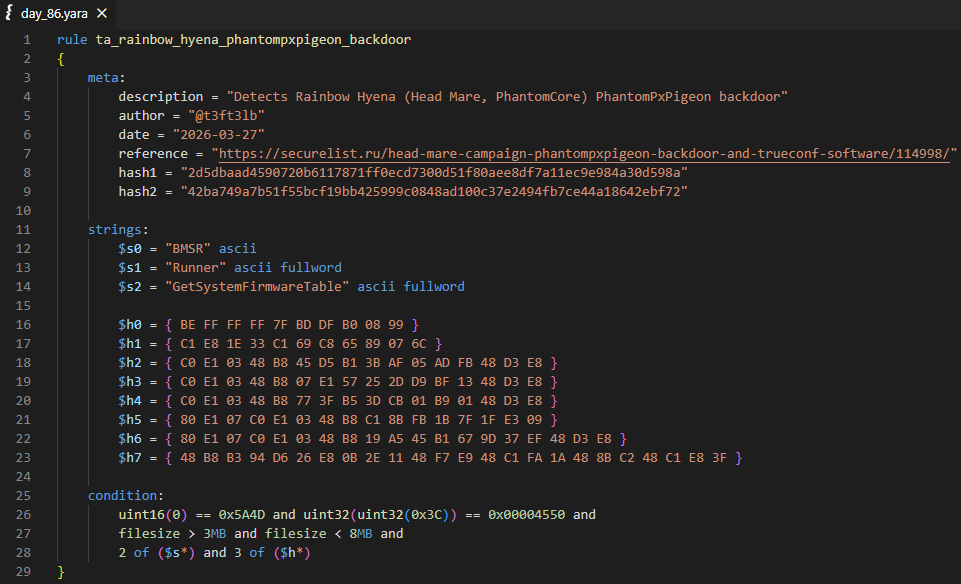
Task: Click the YARA file icon in tab
Action: (x=9, y=13)
